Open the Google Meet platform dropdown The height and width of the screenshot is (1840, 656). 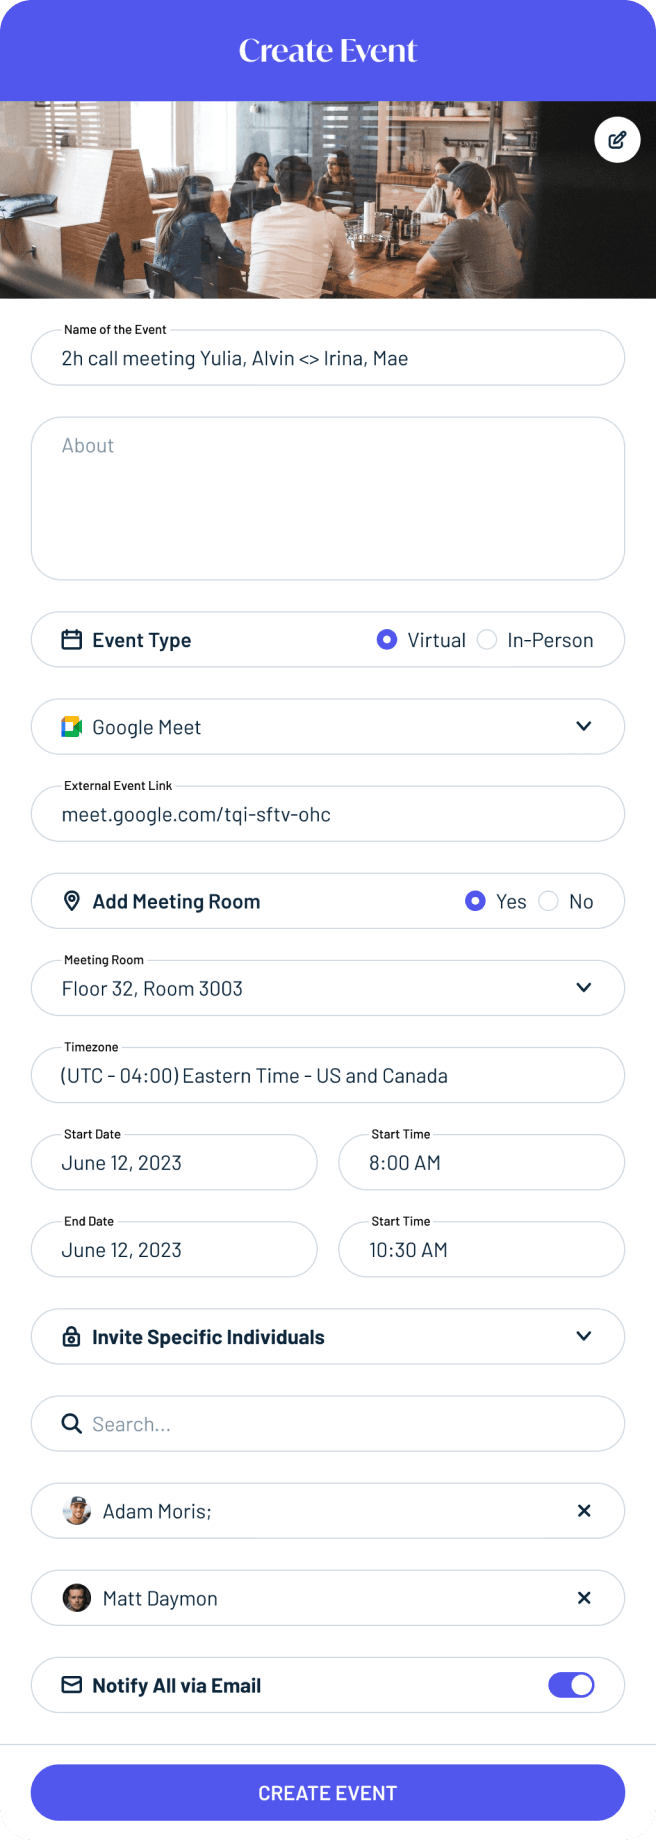point(584,727)
